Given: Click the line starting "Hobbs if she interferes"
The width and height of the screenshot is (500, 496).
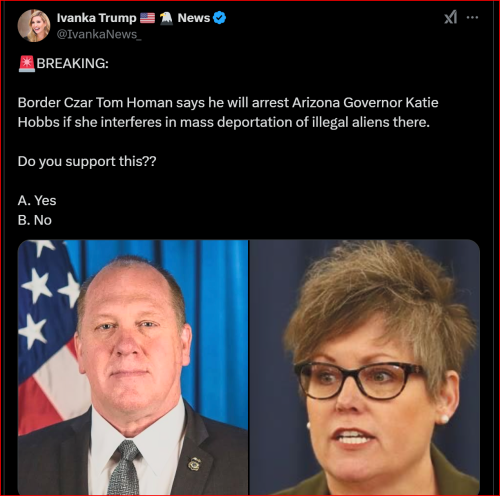Looking at the screenshot, I should [224, 122].
